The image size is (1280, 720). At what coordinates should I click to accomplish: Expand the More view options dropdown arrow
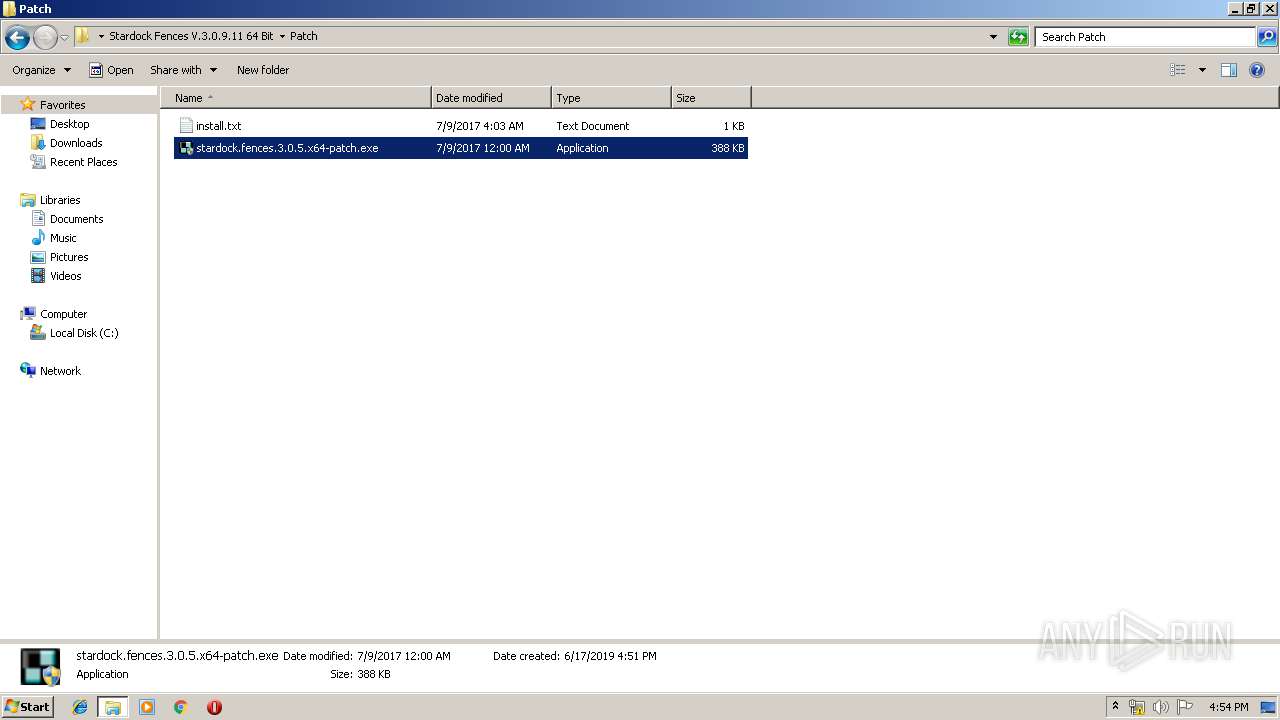click(x=1202, y=70)
